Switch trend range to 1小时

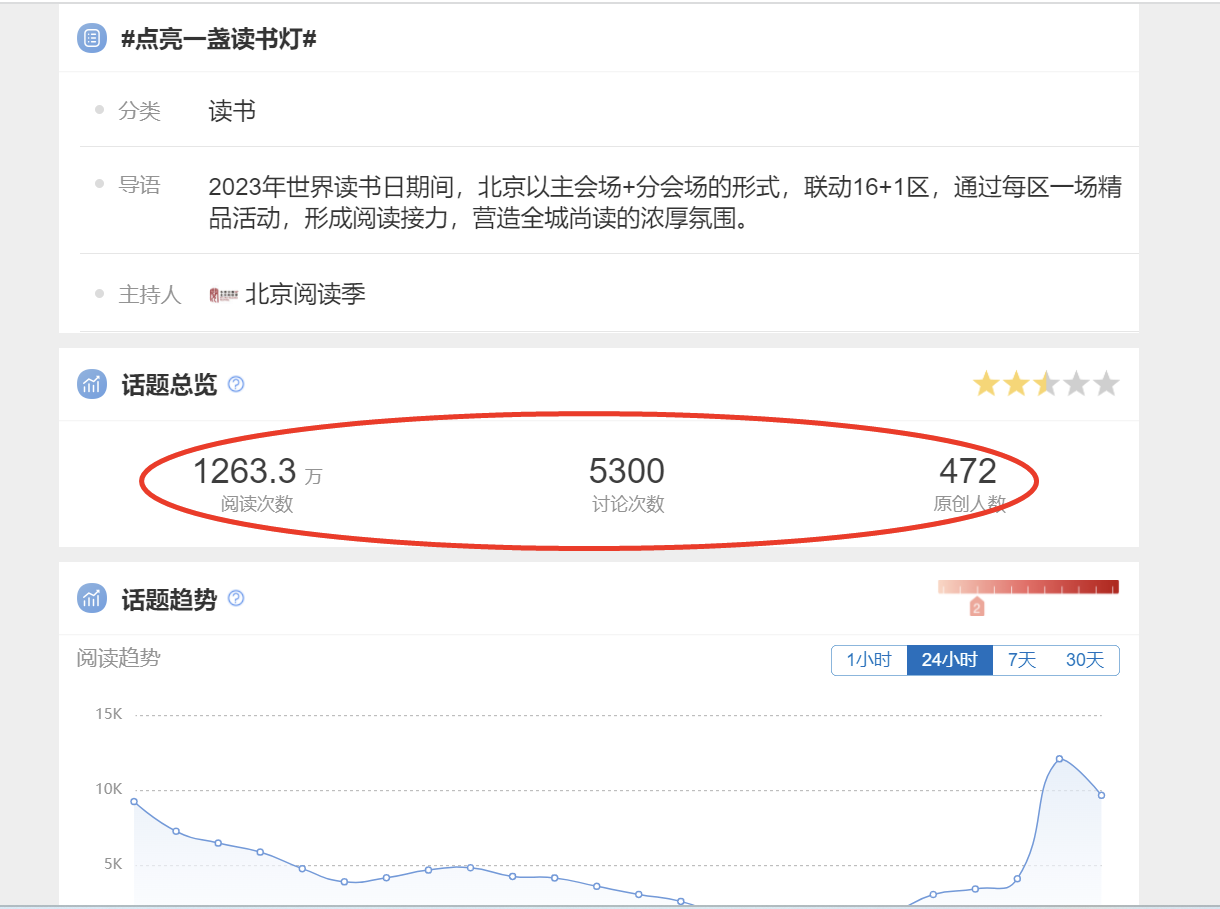click(x=869, y=661)
